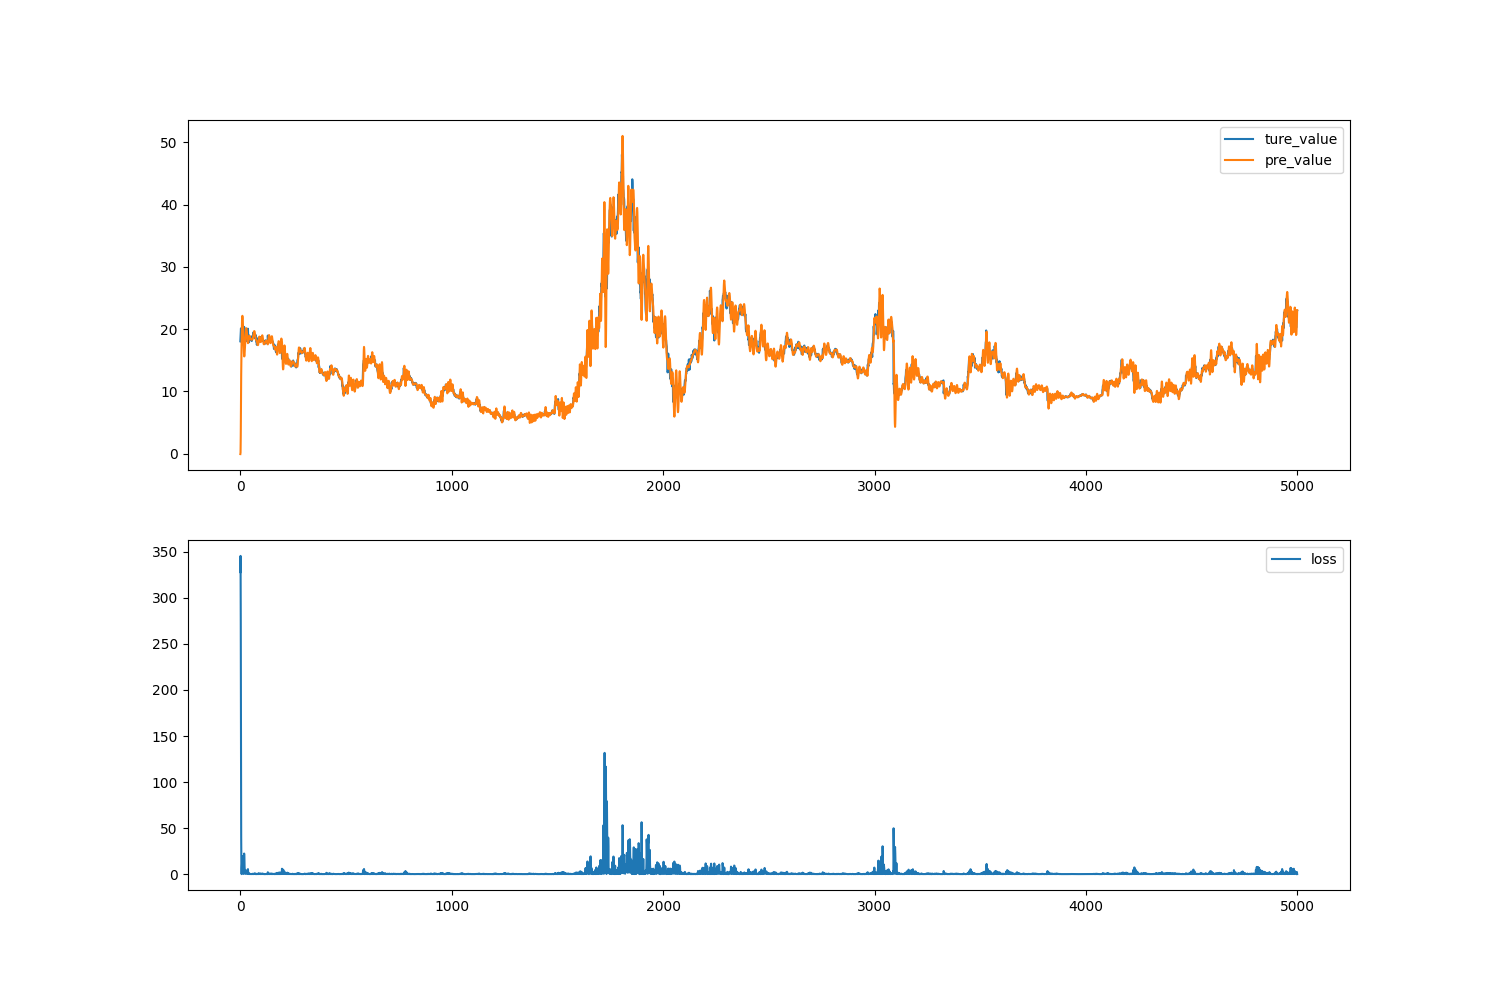The width and height of the screenshot is (1500, 1000).
Task: Click the y-axis tick label 40
Action: coord(170,205)
